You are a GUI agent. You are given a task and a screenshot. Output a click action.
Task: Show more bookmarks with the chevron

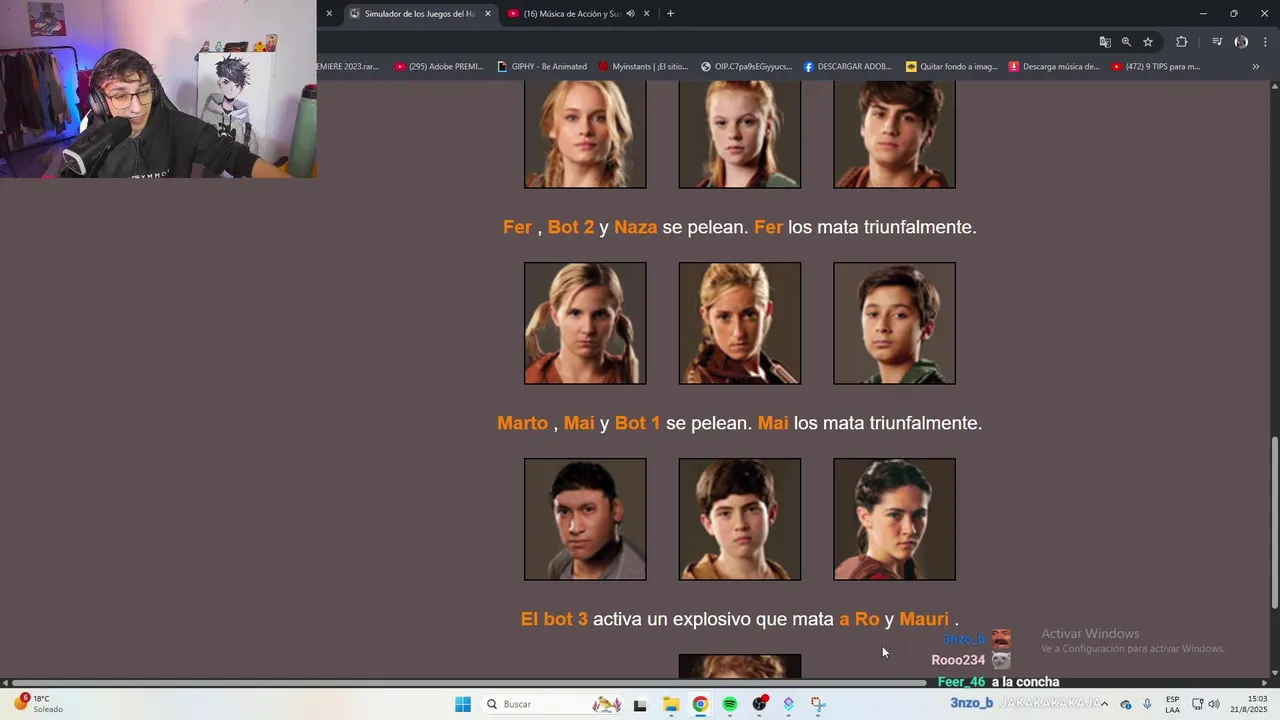[x=1256, y=67]
